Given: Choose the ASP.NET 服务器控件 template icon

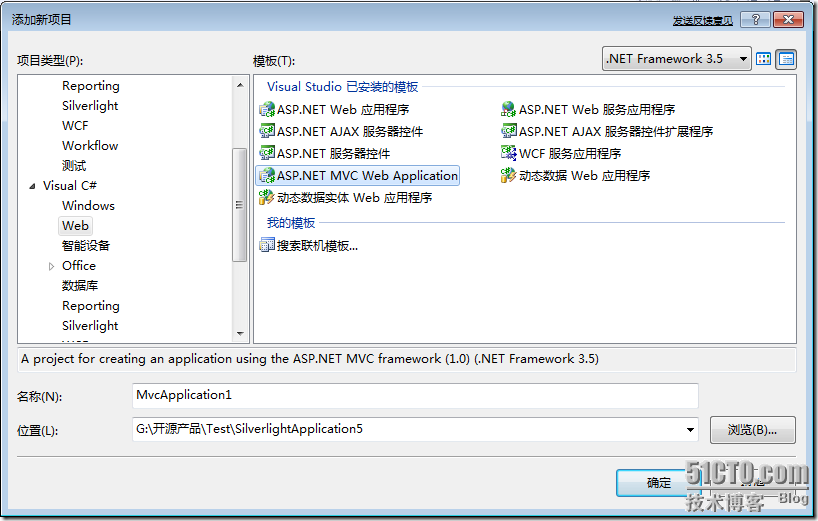Looking at the screenshot, I should point(267,153).
